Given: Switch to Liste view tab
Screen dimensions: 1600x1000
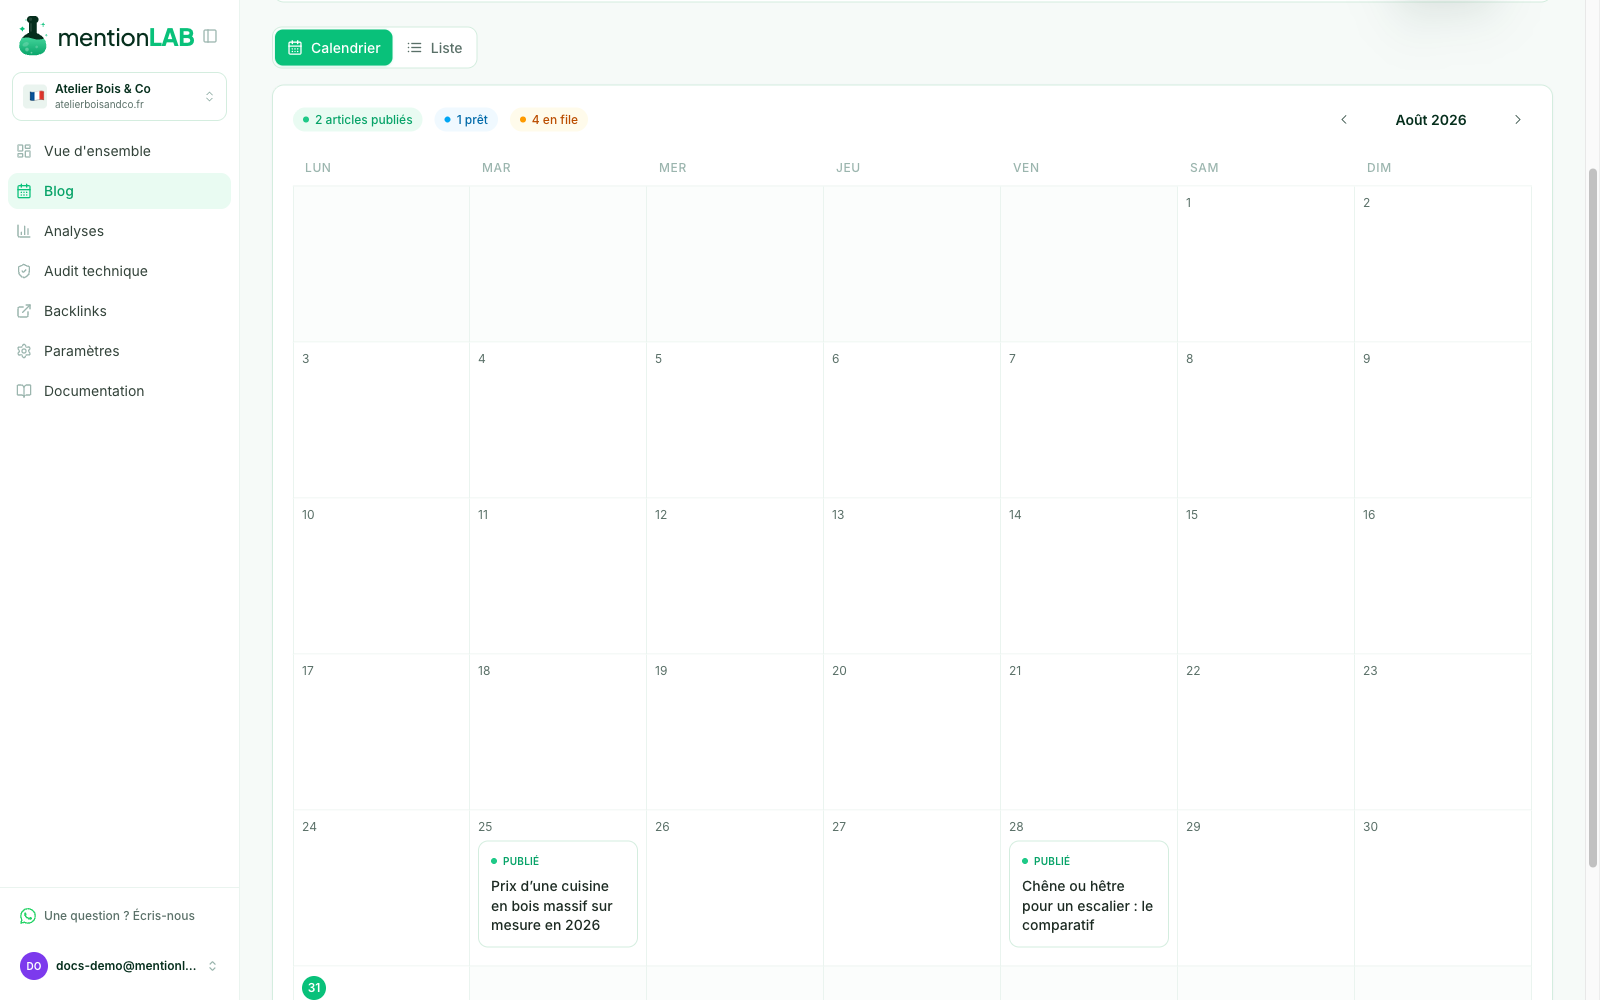Looking at the screenshot, I should (435, 48).
